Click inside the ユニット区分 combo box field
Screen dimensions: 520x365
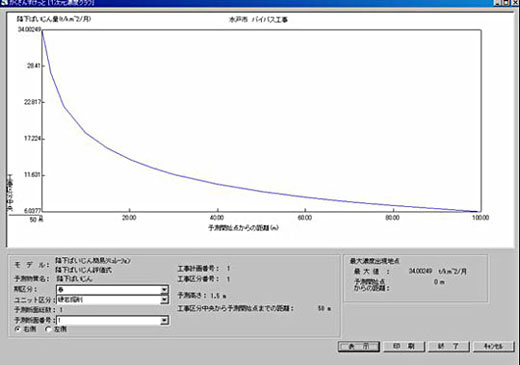[x=109, y=300]
